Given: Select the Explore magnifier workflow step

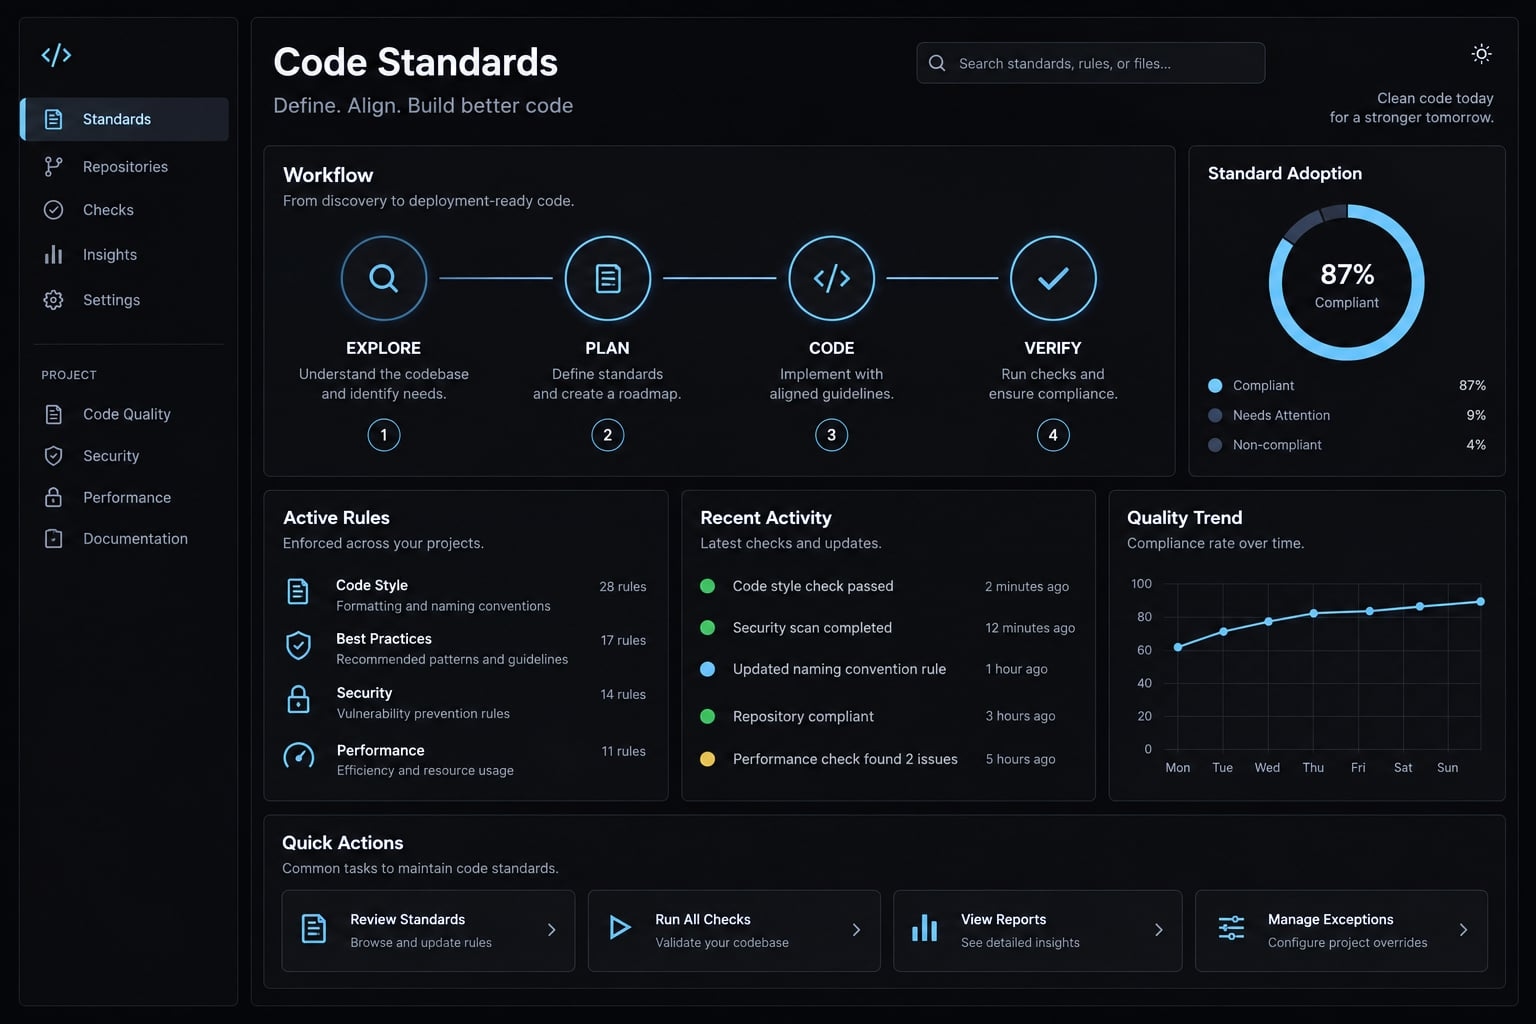Looking at the screenshot, I should tap(384, 278).
